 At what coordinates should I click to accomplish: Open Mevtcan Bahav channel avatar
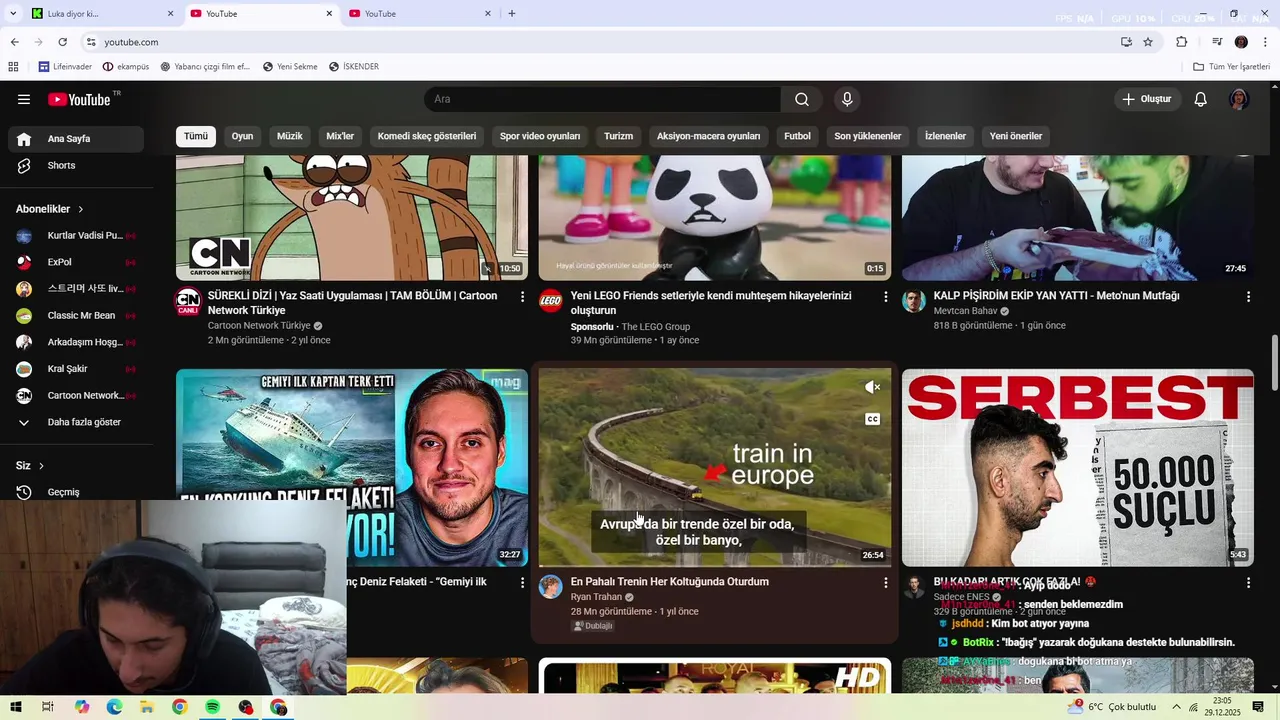(914, 301)
